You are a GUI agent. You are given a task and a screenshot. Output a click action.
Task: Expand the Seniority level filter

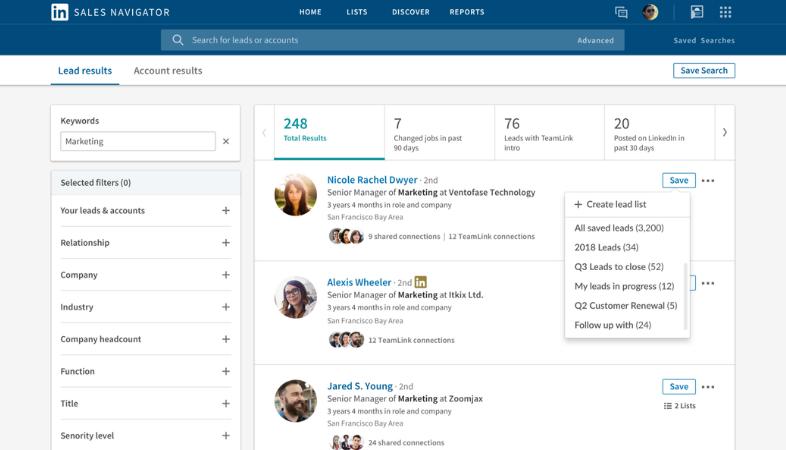(226, 435)
